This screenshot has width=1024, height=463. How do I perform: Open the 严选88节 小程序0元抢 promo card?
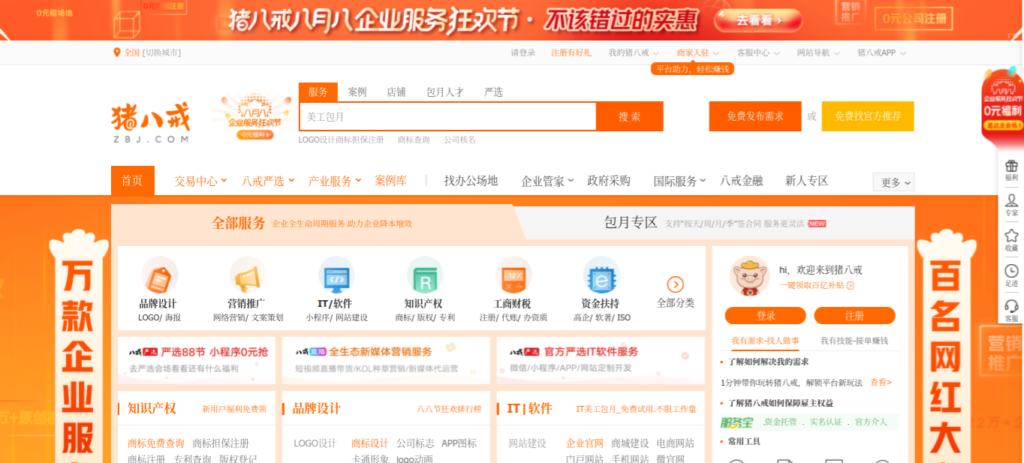197,360
